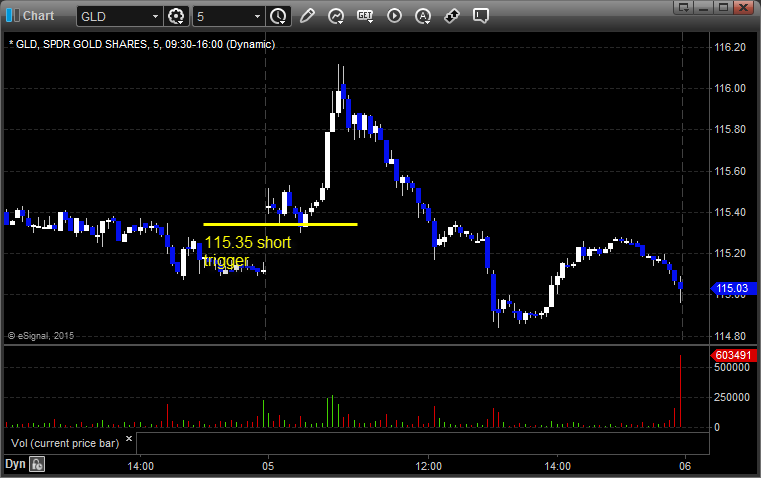This screenshot has height=478, width=761.
Task: Click the empty field beside Vol label
Action: pos(423,443)
